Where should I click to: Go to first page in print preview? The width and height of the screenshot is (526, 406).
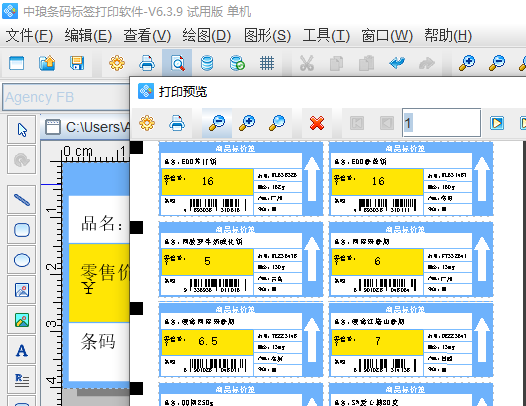pos(357,123)
